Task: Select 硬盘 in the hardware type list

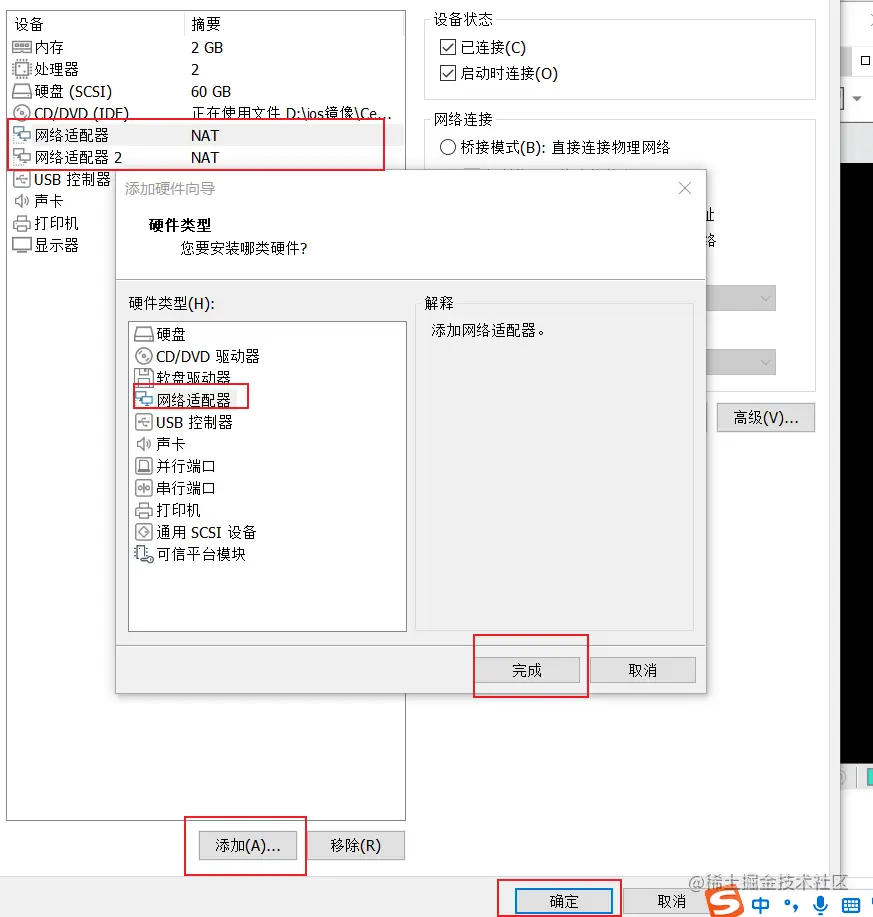Action: click(x=171, y=334)
